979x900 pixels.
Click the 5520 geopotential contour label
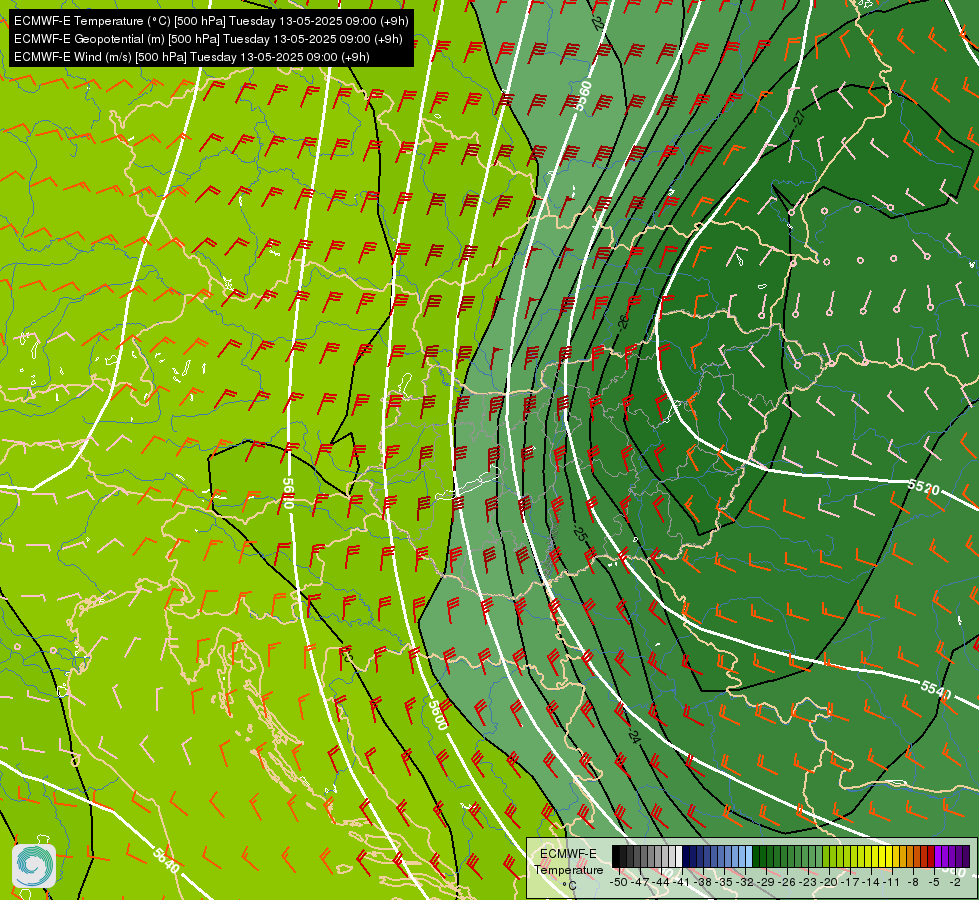[923, 487]
